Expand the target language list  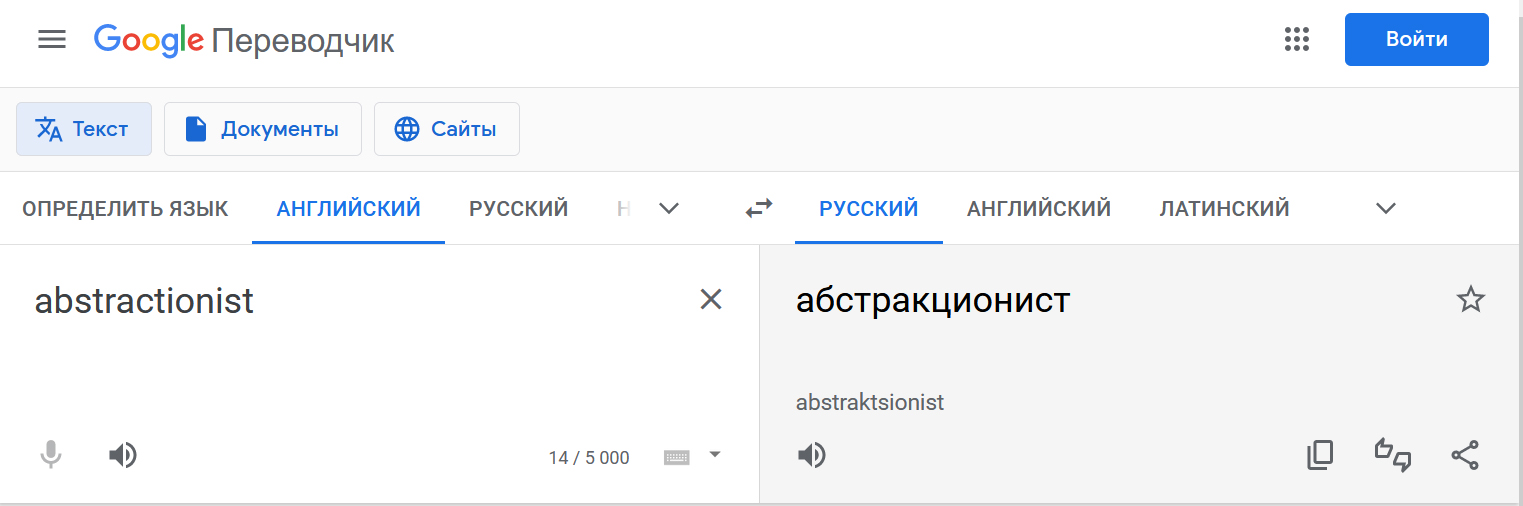coord(1385,208)
